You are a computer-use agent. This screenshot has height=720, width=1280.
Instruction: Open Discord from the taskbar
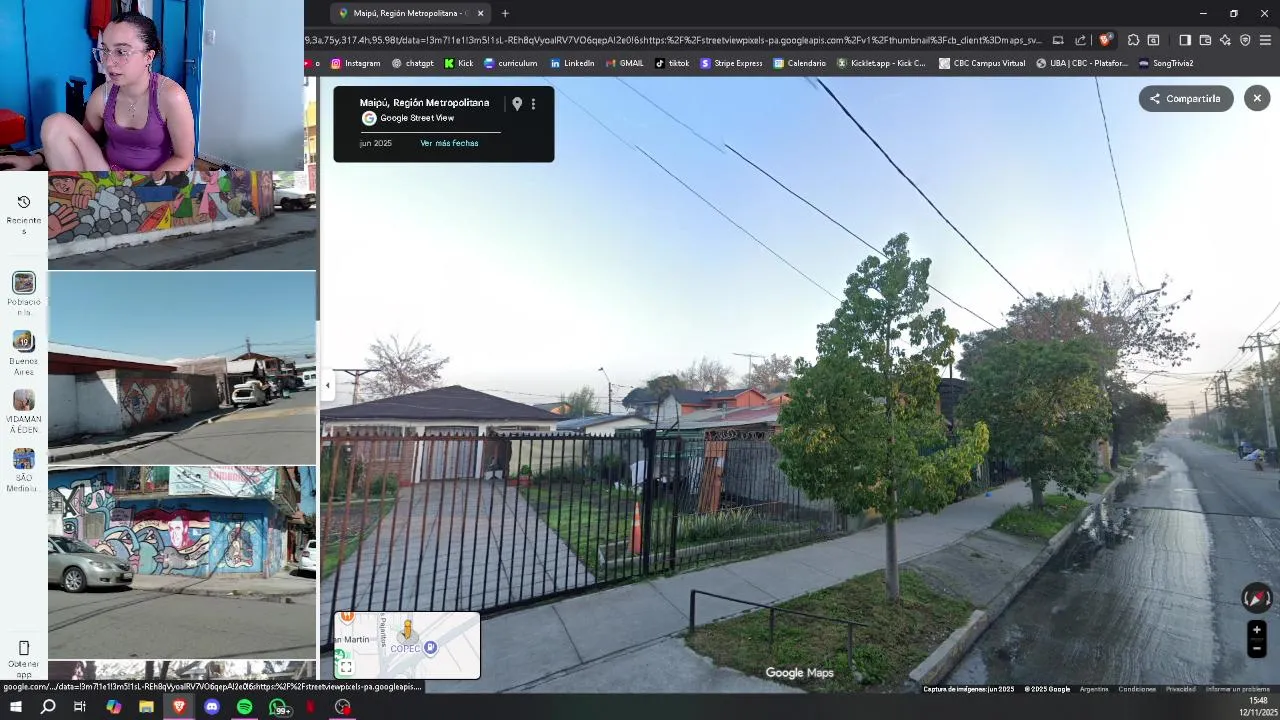(x=212, y=707)
